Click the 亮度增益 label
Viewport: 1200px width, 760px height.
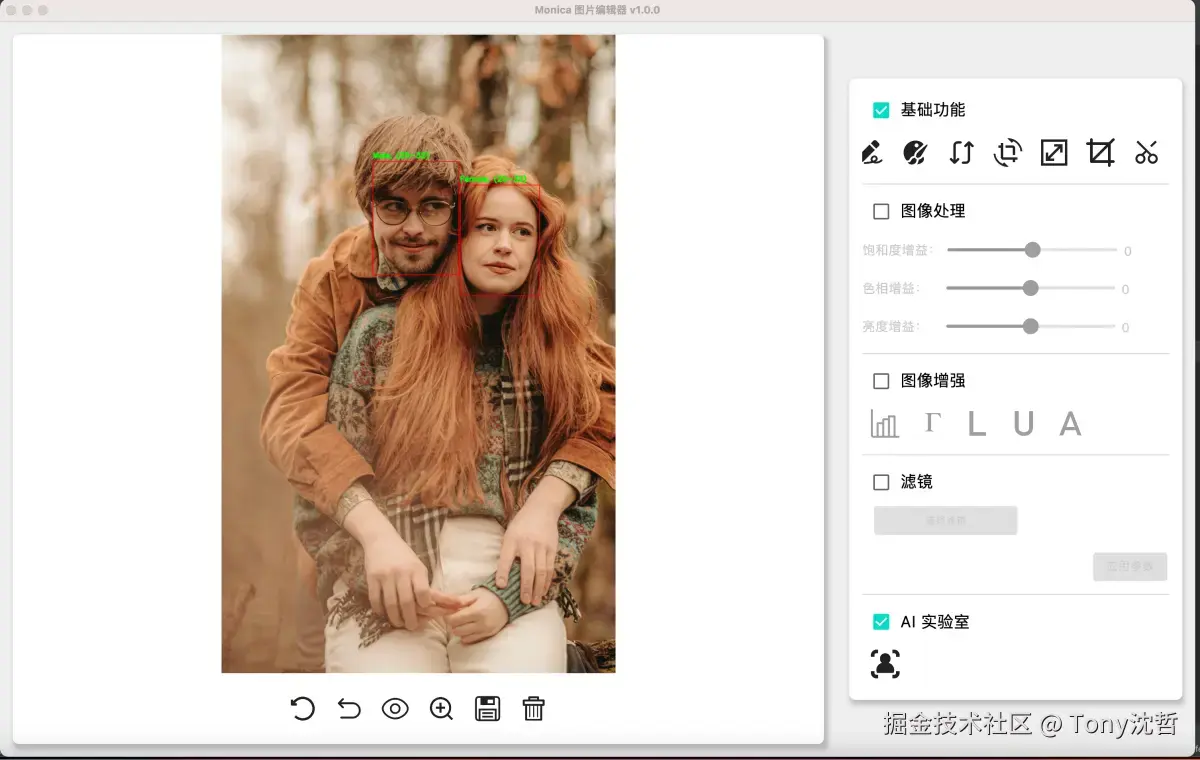[890, 326]
